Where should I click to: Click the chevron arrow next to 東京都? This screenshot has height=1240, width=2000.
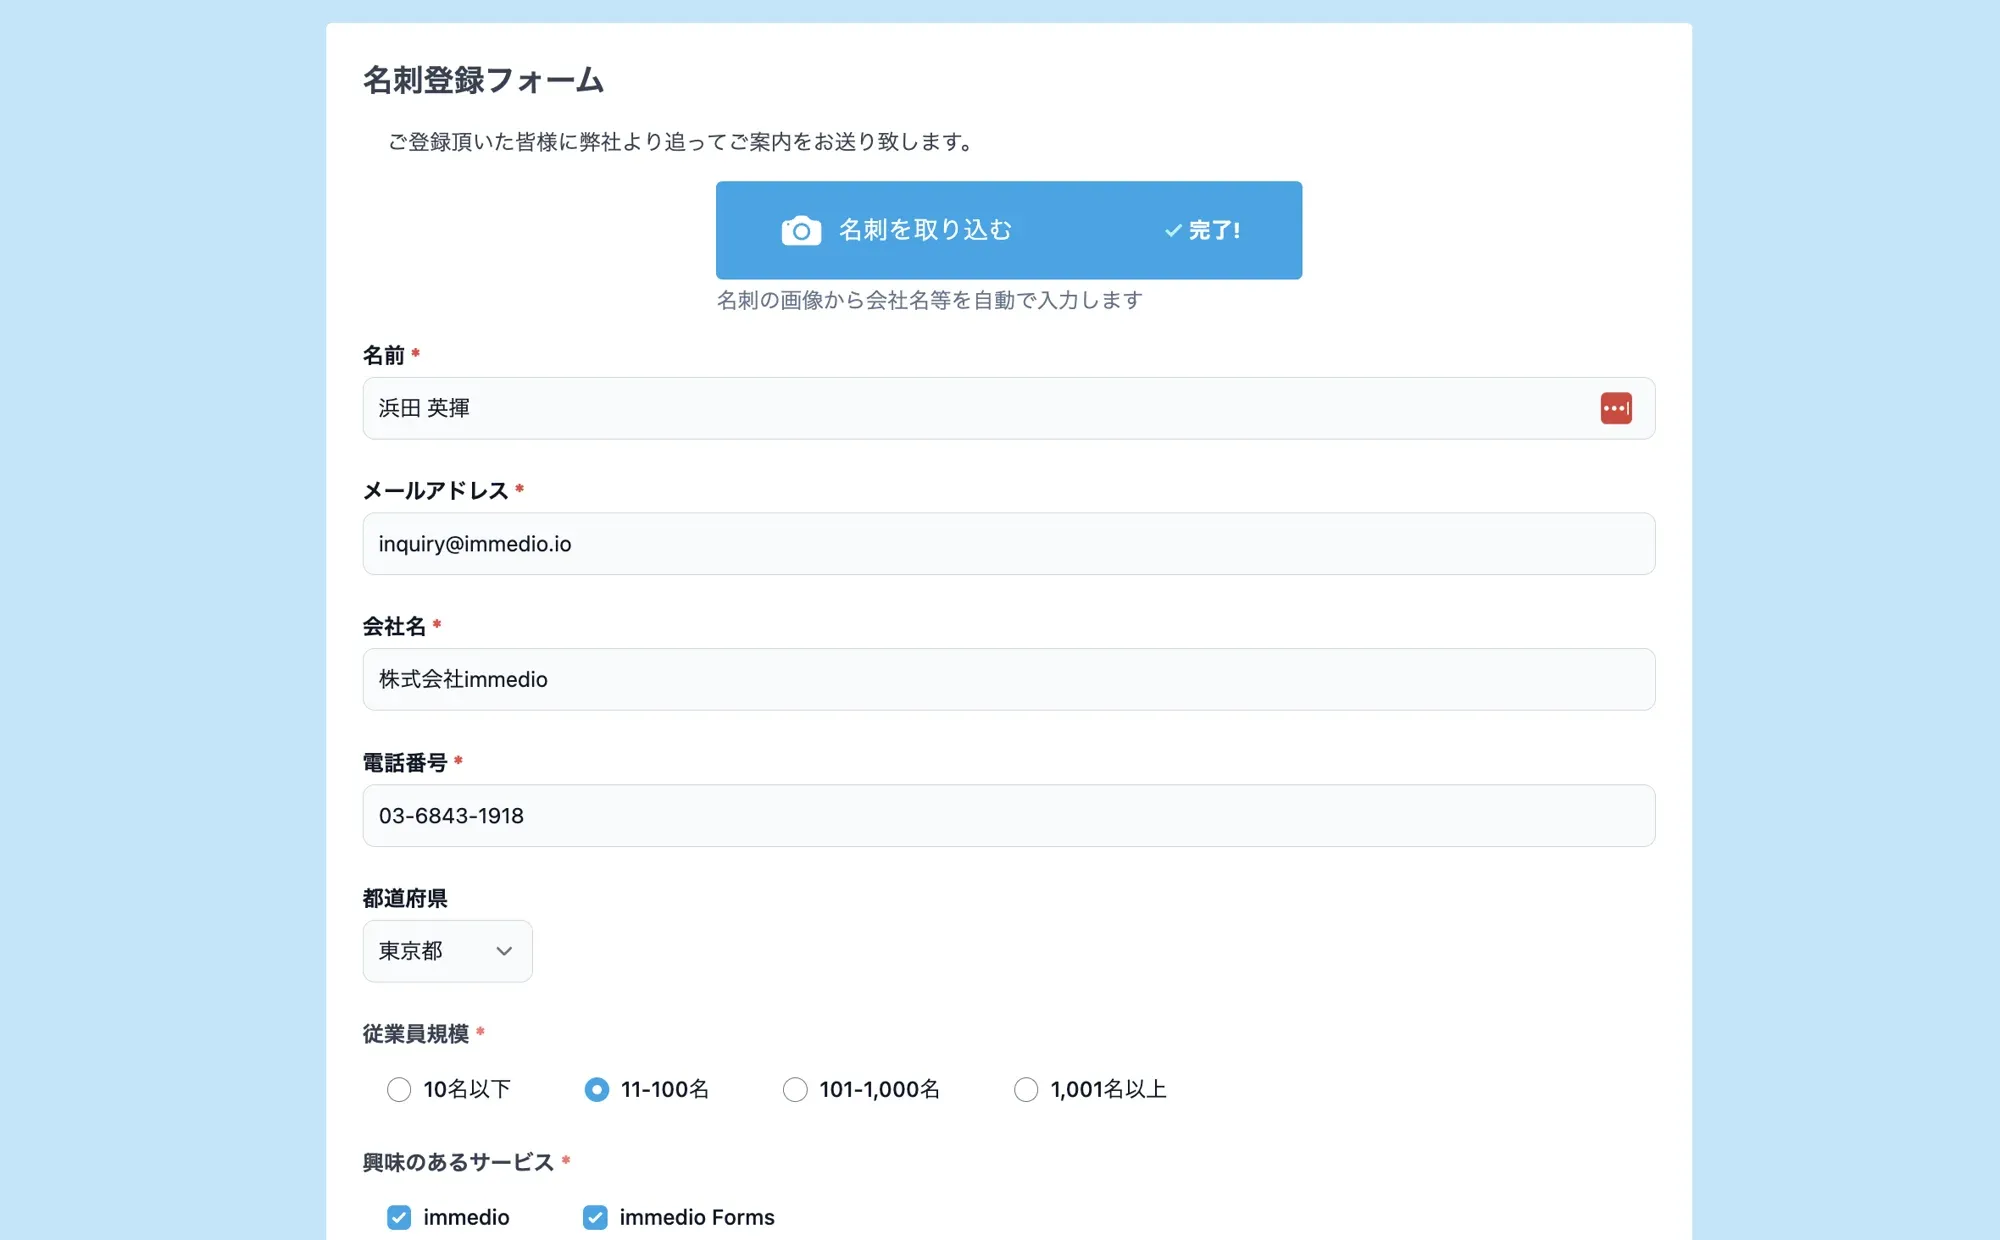[504, 951]
